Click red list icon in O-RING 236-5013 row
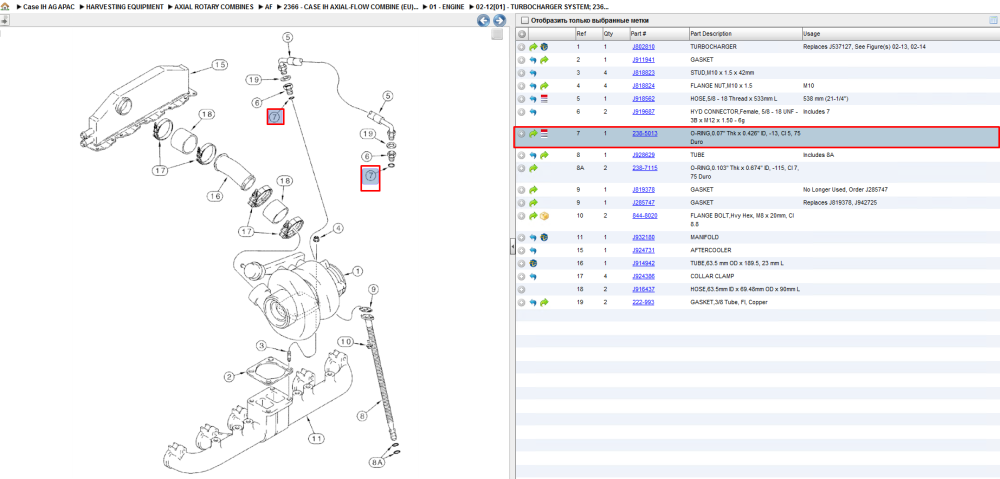Image resolution: width=1000 pixels, height=479 pixels. [x=544, y=133]
